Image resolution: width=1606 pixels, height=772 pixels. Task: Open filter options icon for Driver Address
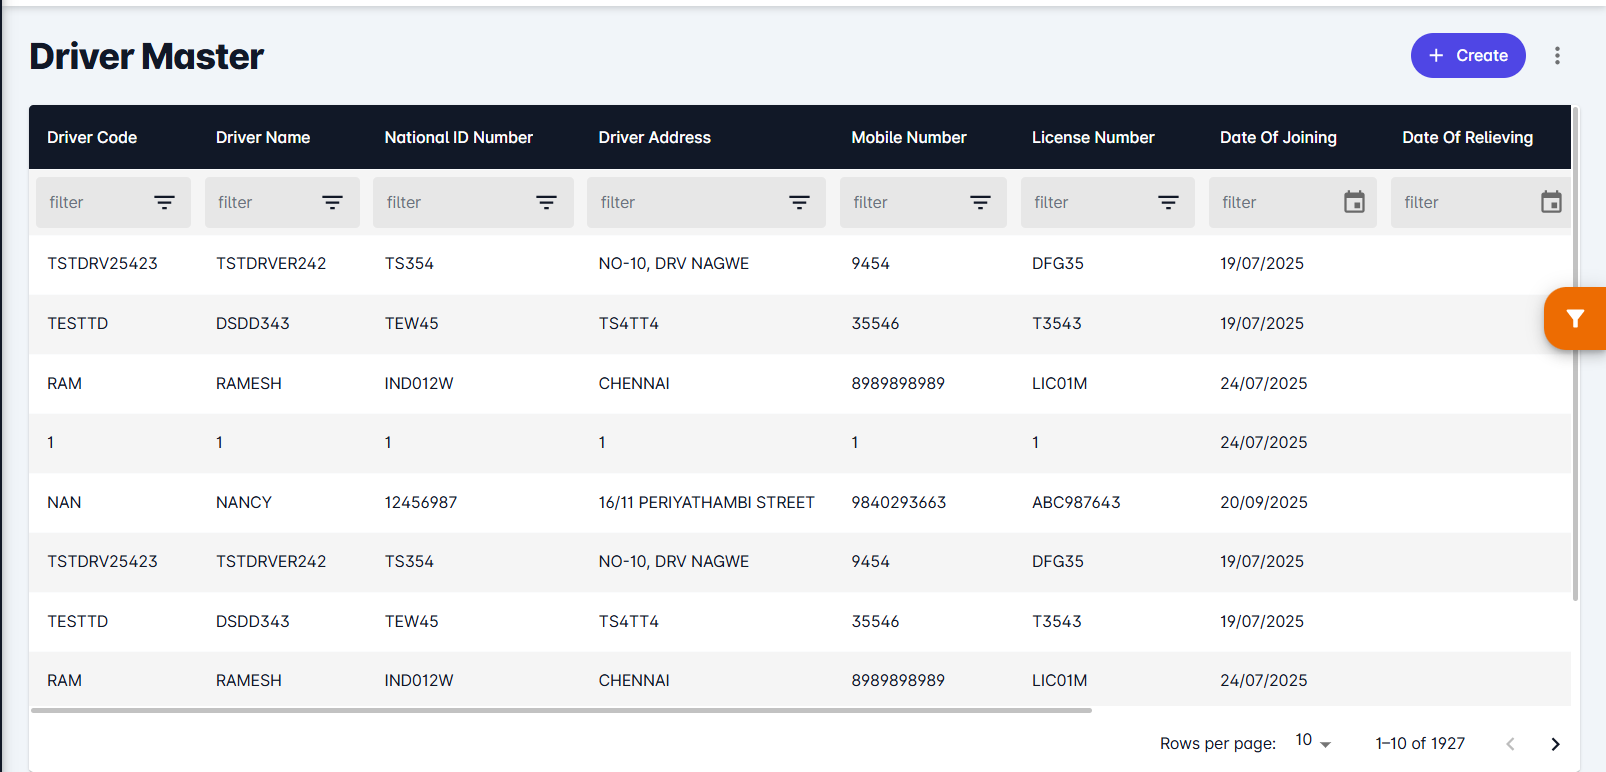click(x=799, y=202)
